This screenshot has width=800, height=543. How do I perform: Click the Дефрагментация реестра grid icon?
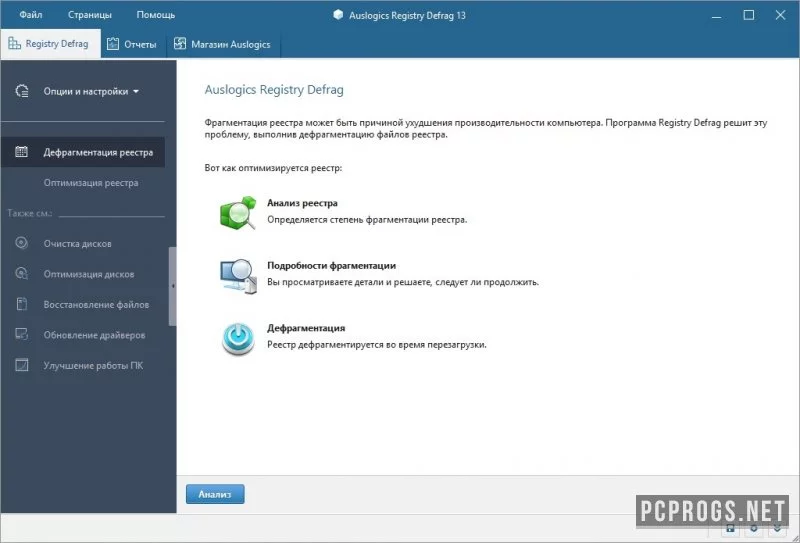tap(21, 152)
